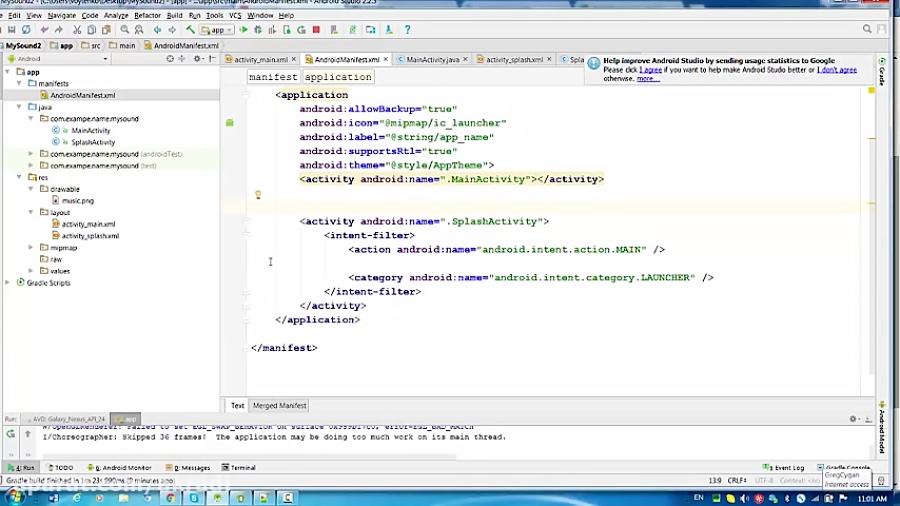Viewport: 900px width, 506px height.
Task: Switch to MainActivity.java editor tab
Action: (432, 60)
